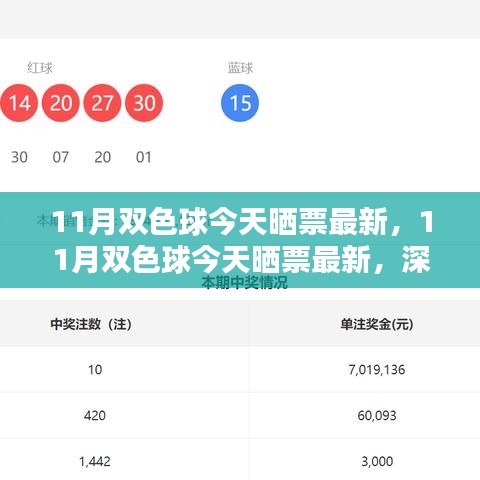Select the cell showing 10 winning entries
This screenshot has width=480, height=480.
pos(95,369)
